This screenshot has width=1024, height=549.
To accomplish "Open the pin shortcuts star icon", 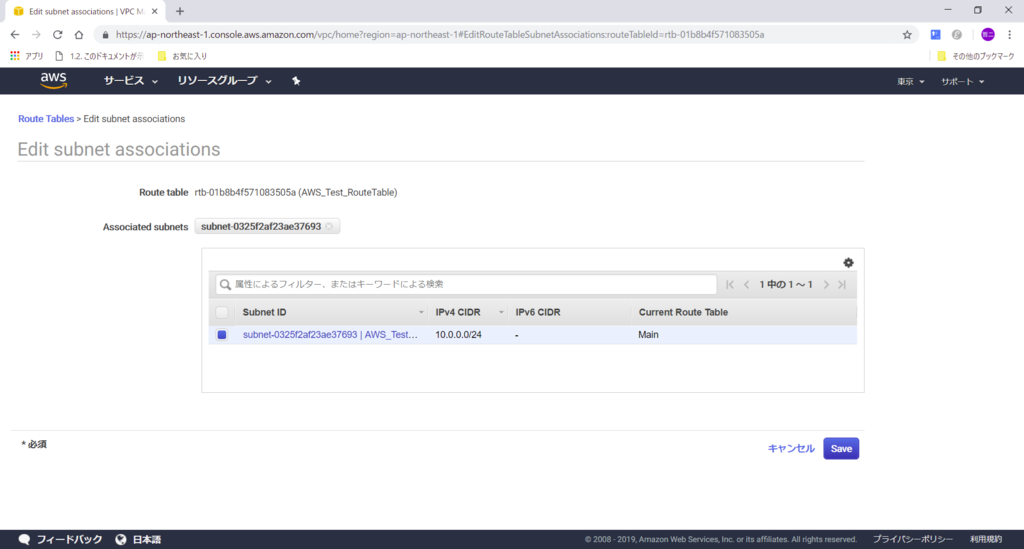I will pyautogui.click(x=296, y=81).
